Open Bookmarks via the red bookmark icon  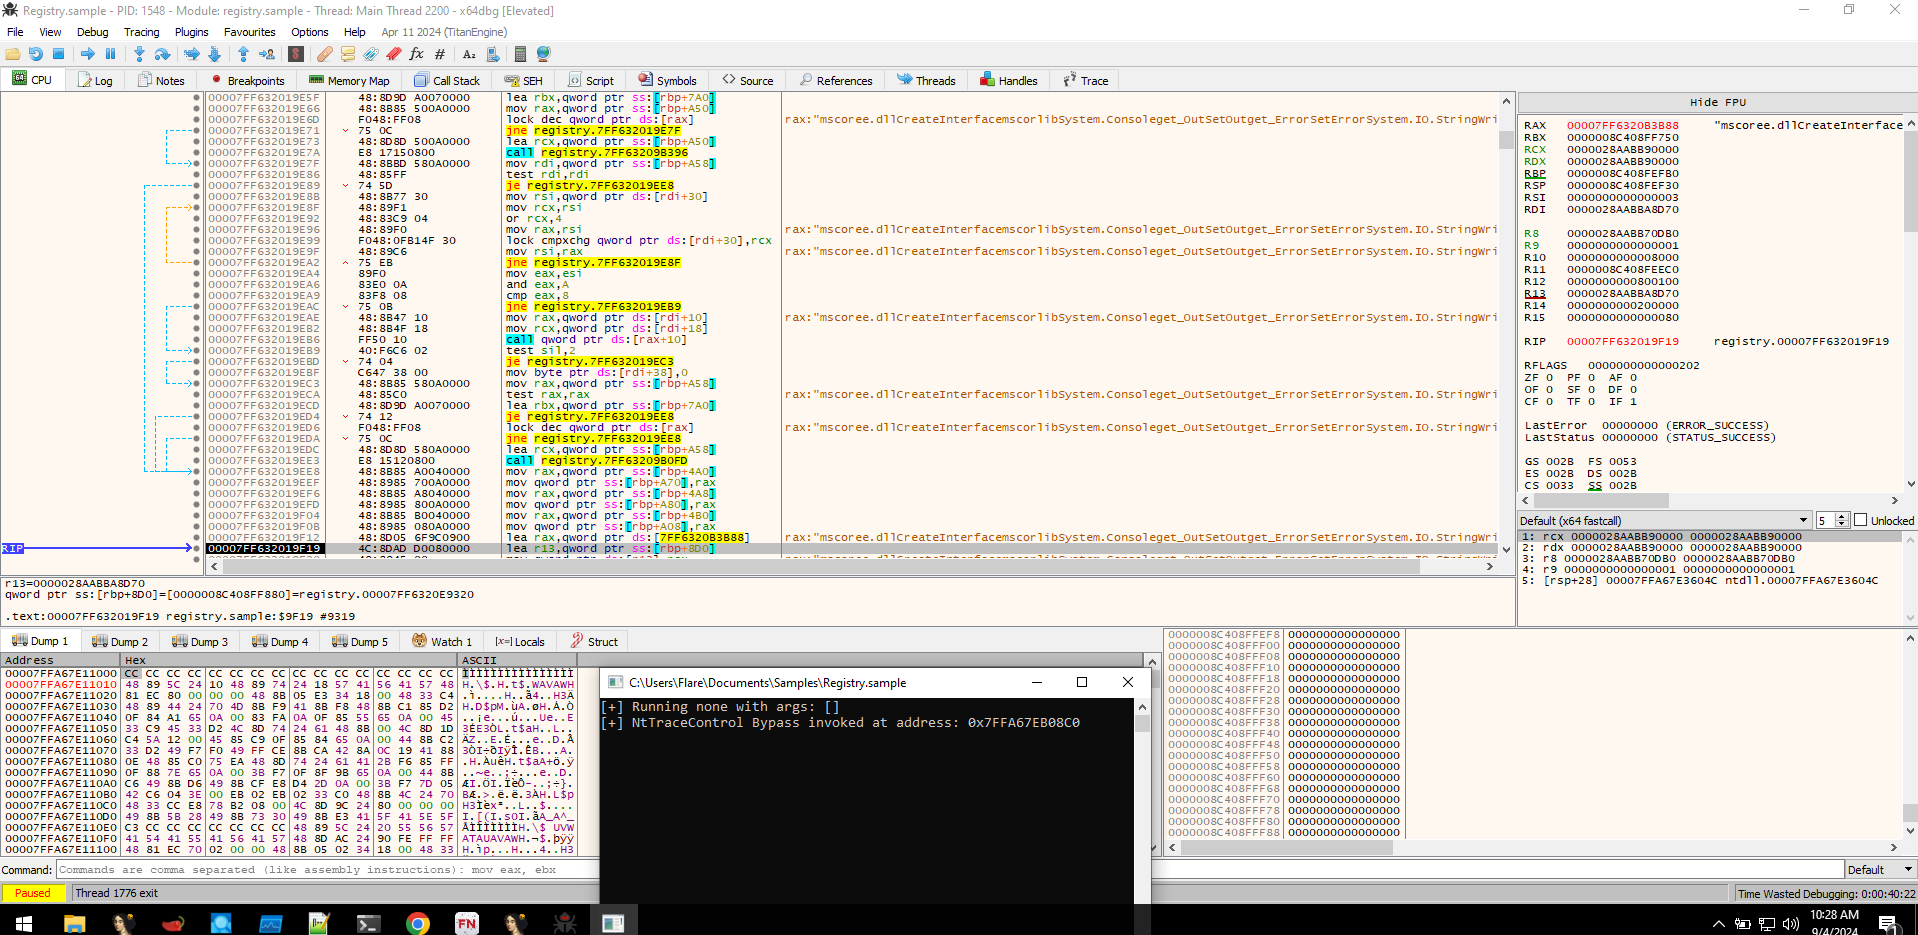coord(394,54)
